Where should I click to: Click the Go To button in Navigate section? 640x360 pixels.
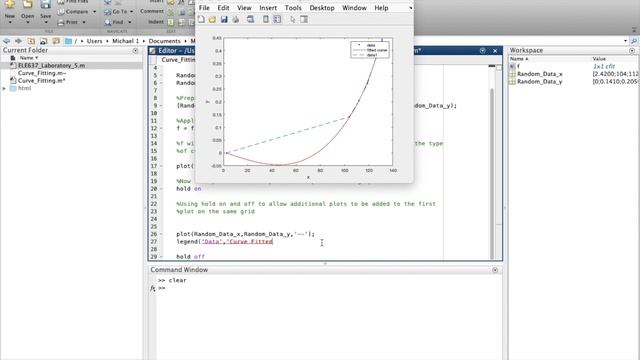coord(116,11)
